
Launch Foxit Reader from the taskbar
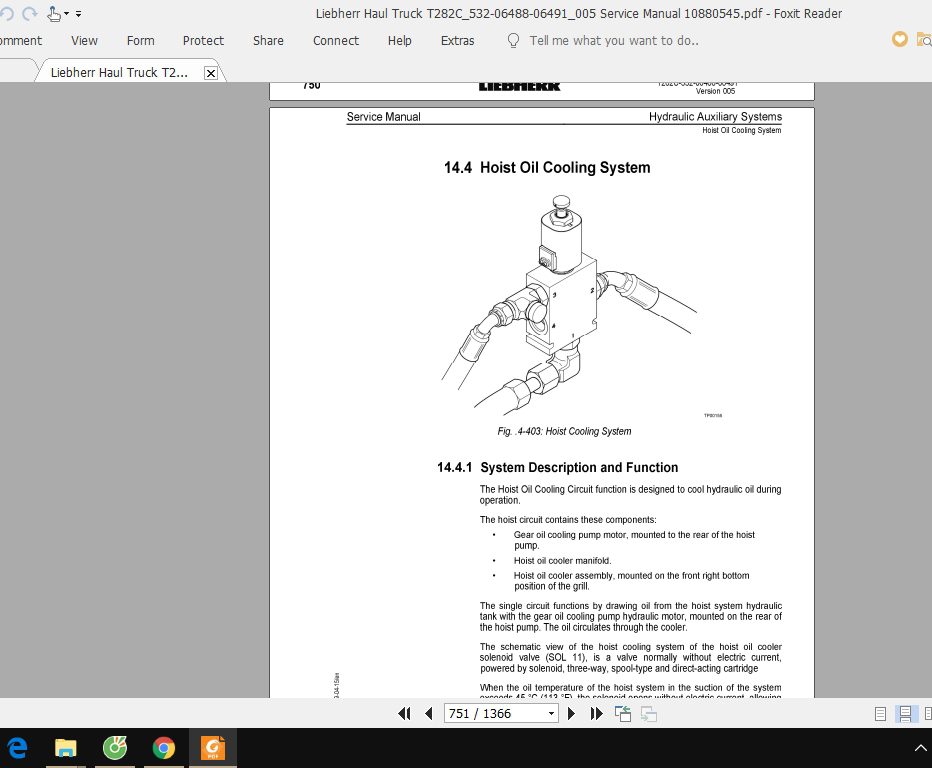(212, 747)
